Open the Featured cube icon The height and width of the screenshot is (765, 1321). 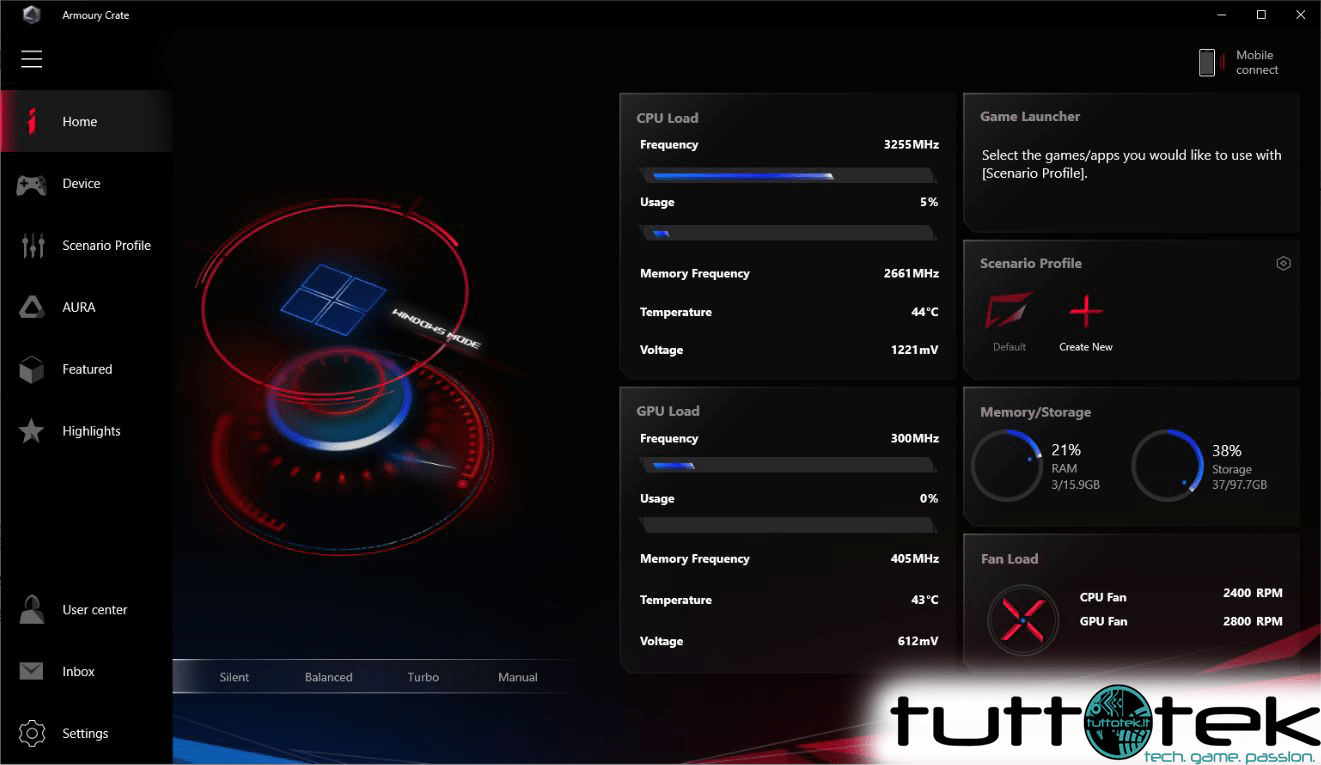(32, 369)
